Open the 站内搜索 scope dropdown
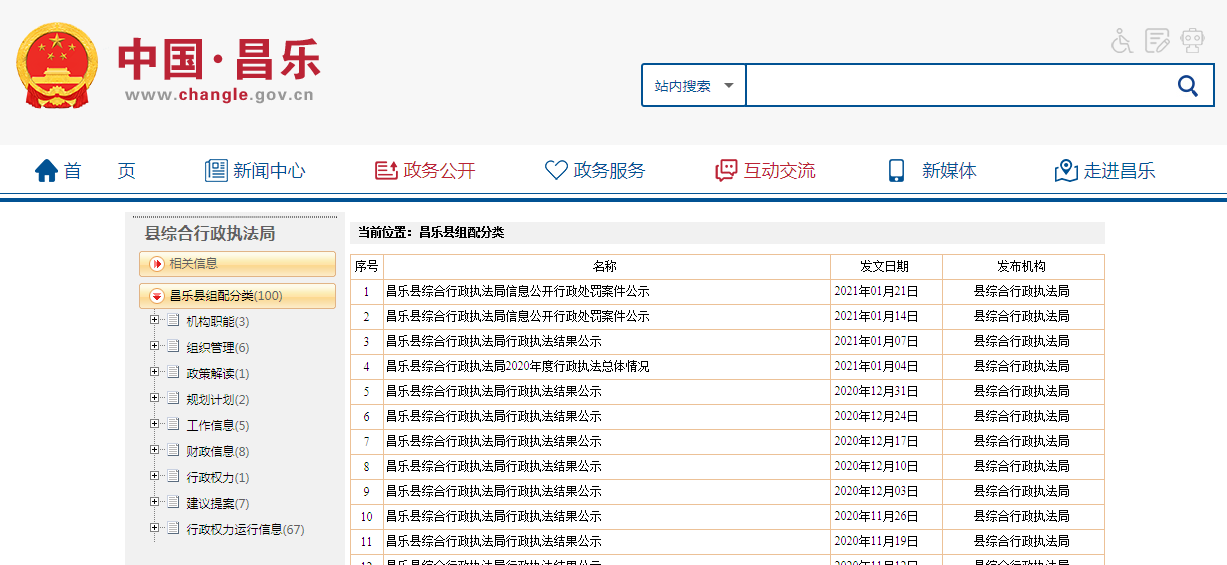The image size is (1227, 565). click(694, 86)
